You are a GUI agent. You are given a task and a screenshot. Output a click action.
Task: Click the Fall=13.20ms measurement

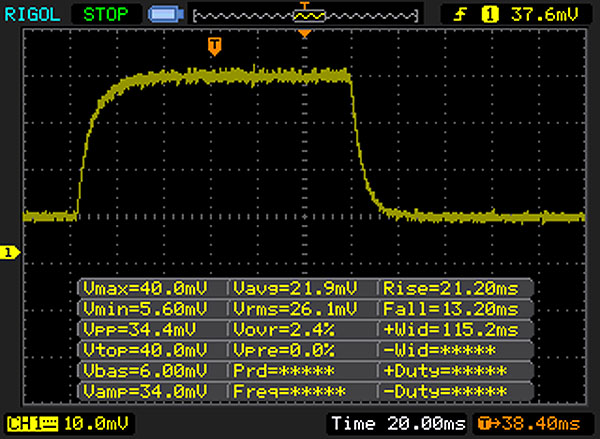(451, 309)
